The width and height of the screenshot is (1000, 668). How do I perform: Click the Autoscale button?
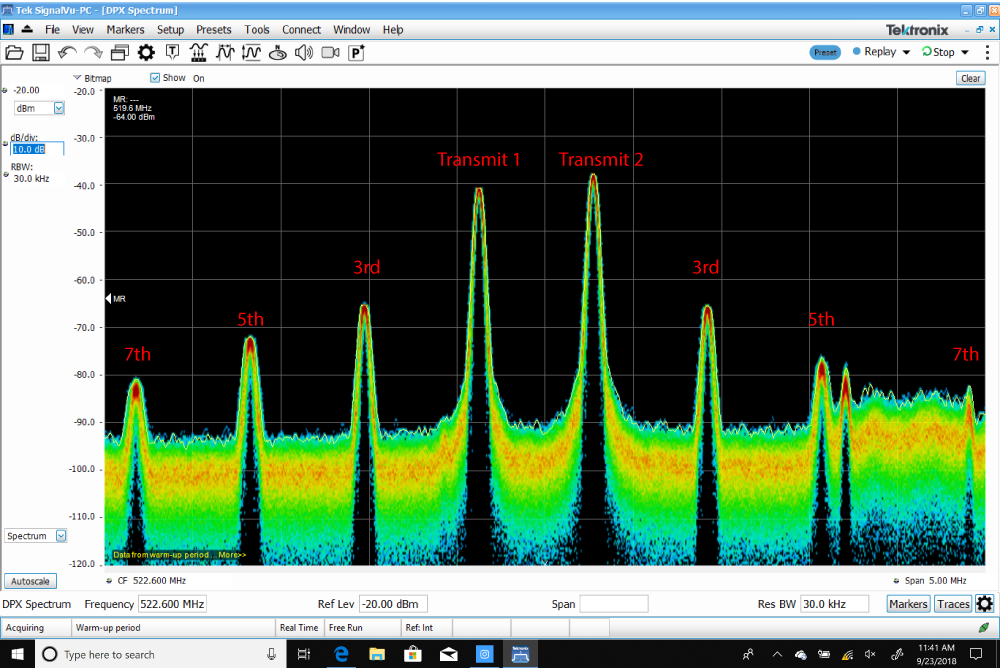click(31, 581)
